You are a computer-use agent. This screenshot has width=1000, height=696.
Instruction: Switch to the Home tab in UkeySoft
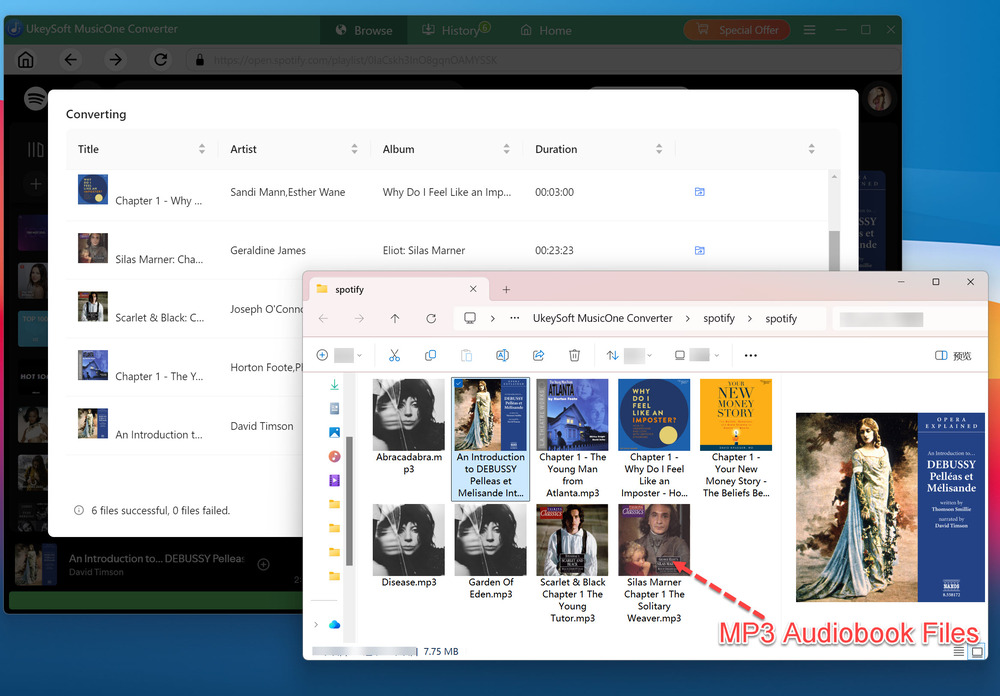click(546, 30)
